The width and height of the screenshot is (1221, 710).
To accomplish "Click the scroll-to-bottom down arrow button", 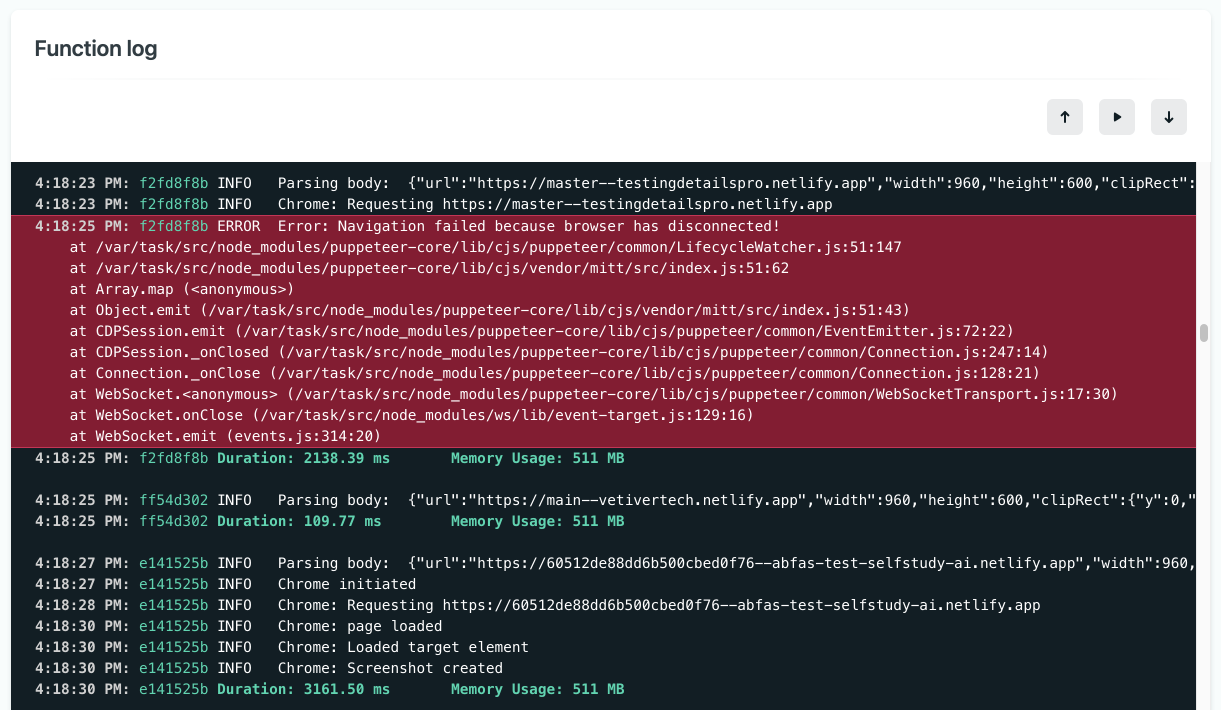I will (1168, 117).
